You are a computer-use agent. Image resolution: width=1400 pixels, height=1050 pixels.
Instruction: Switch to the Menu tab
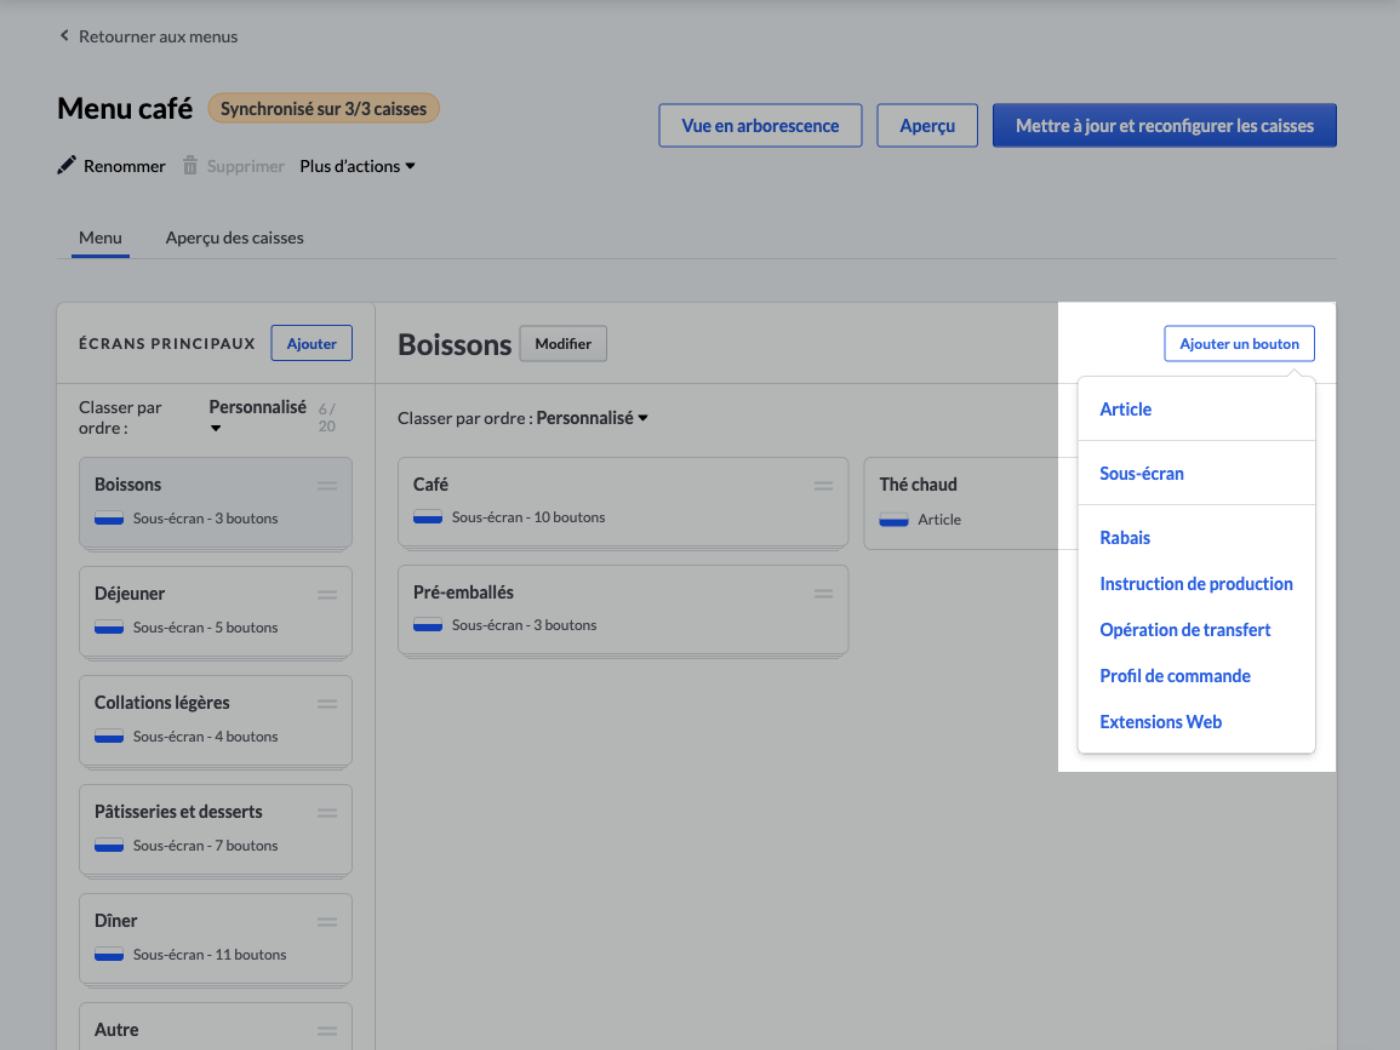pyautogui.click(x=100, y=238)
